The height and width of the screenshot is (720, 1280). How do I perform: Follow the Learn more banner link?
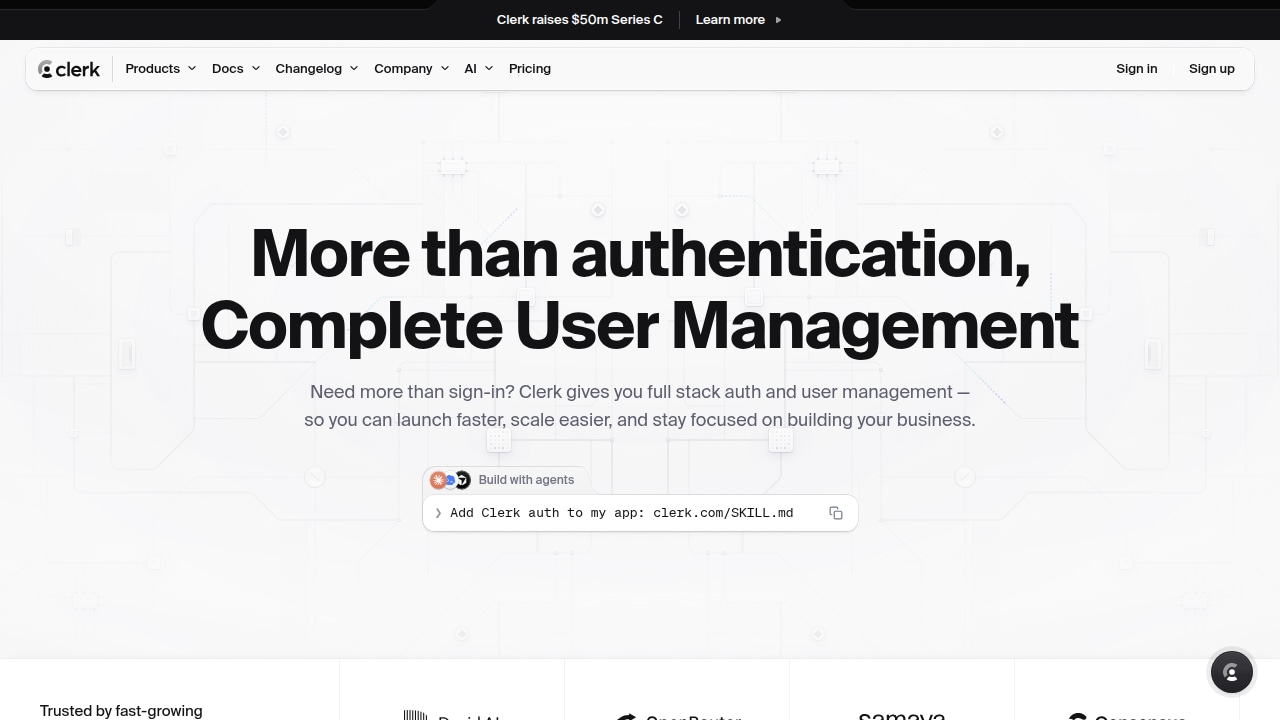pos(739,20)
